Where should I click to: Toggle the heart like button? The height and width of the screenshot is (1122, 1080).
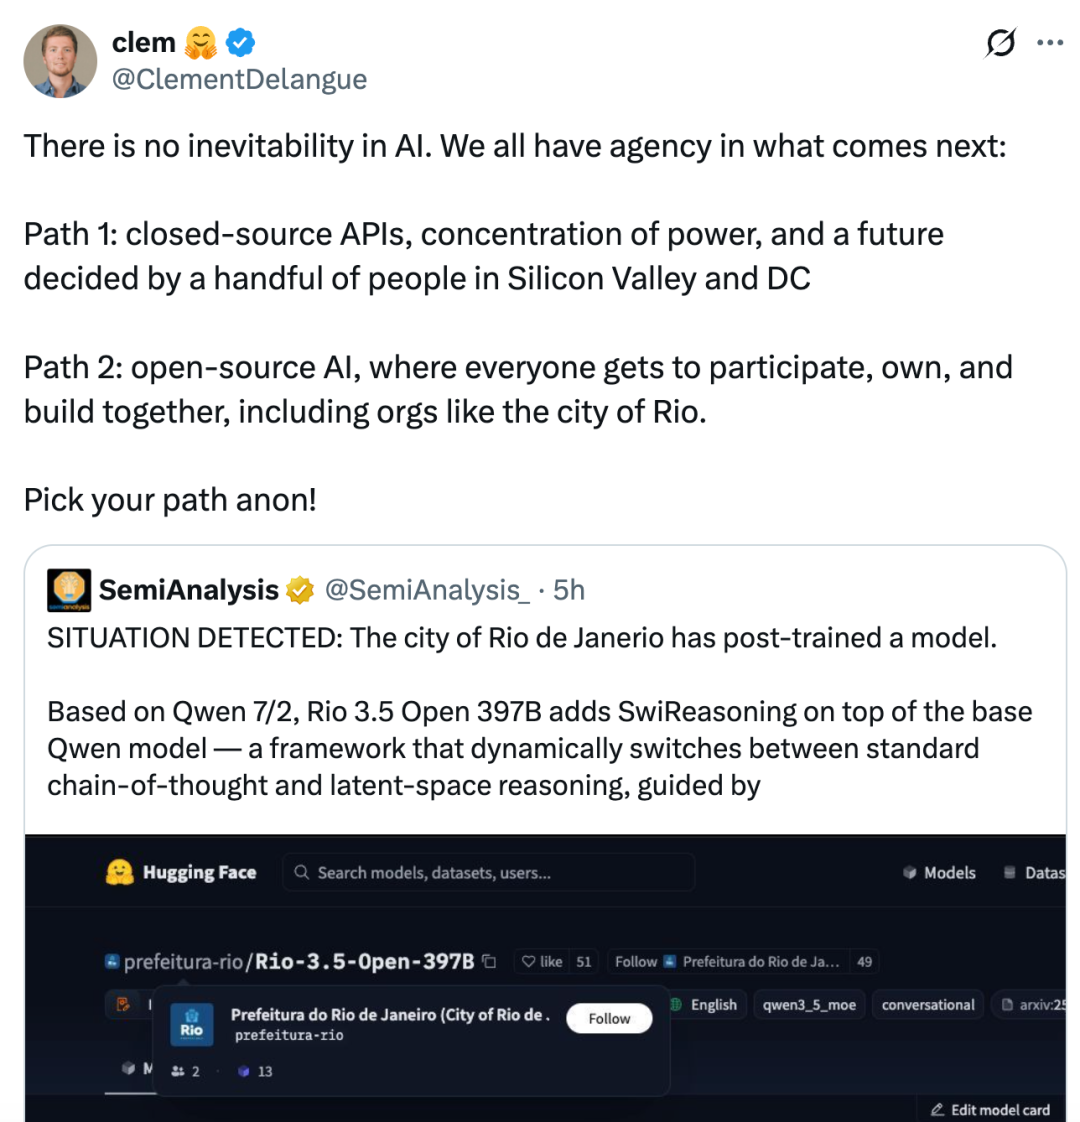tap(543, 962)
